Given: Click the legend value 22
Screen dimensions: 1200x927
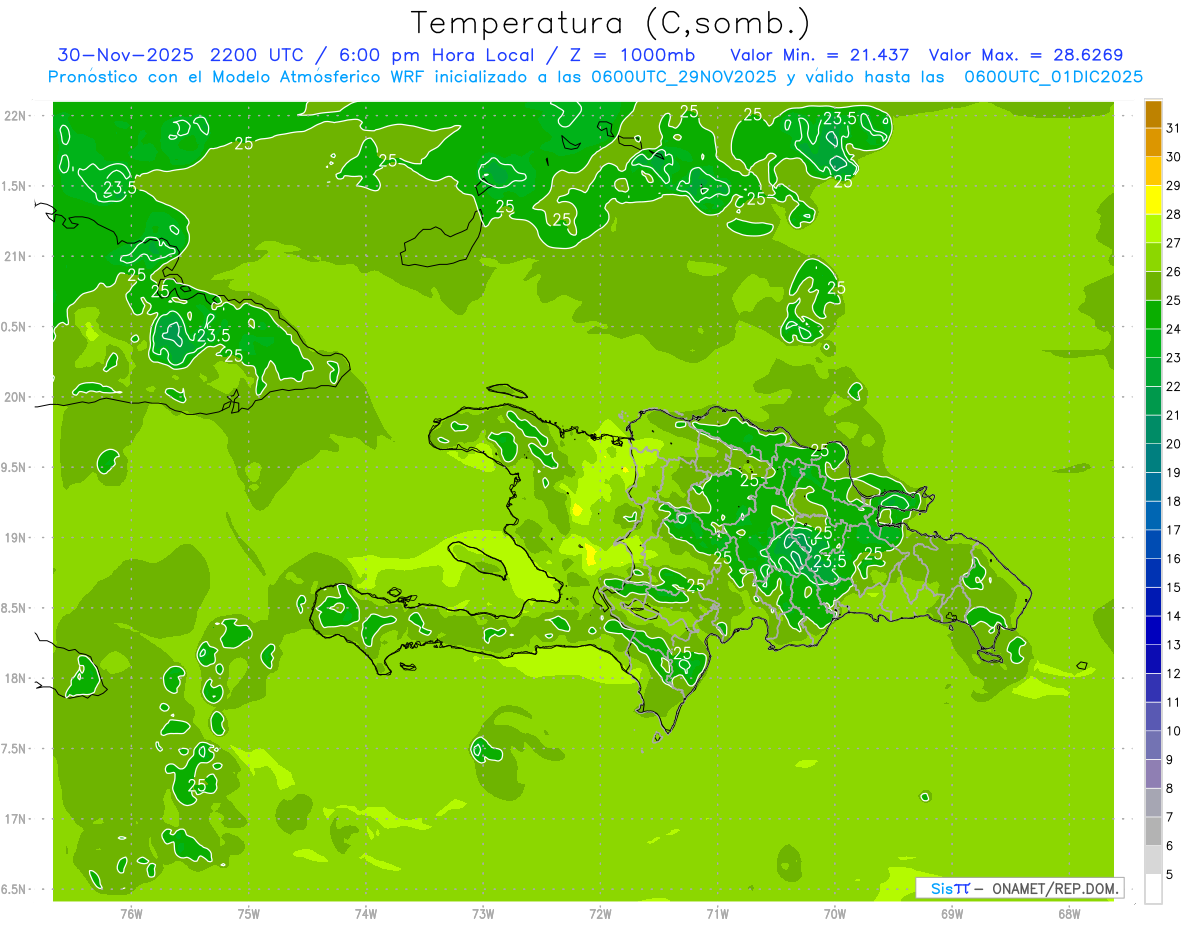Looking at the screenshot, I should (1174, 386).
